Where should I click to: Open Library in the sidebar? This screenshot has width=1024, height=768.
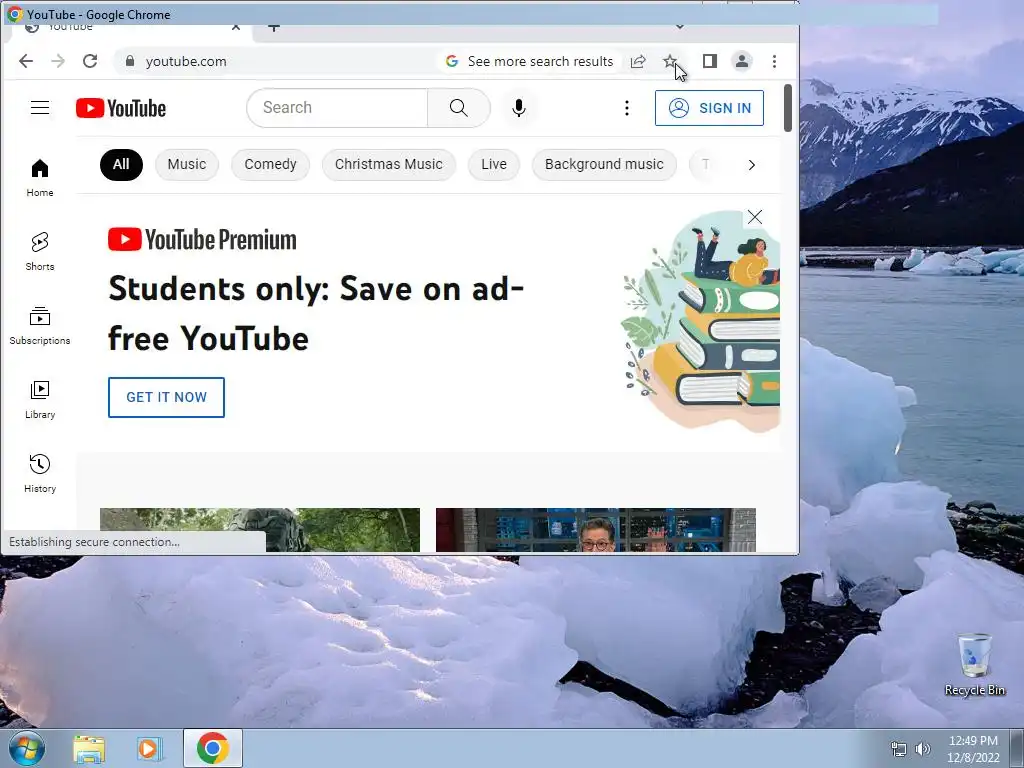(x=40, y=400)
